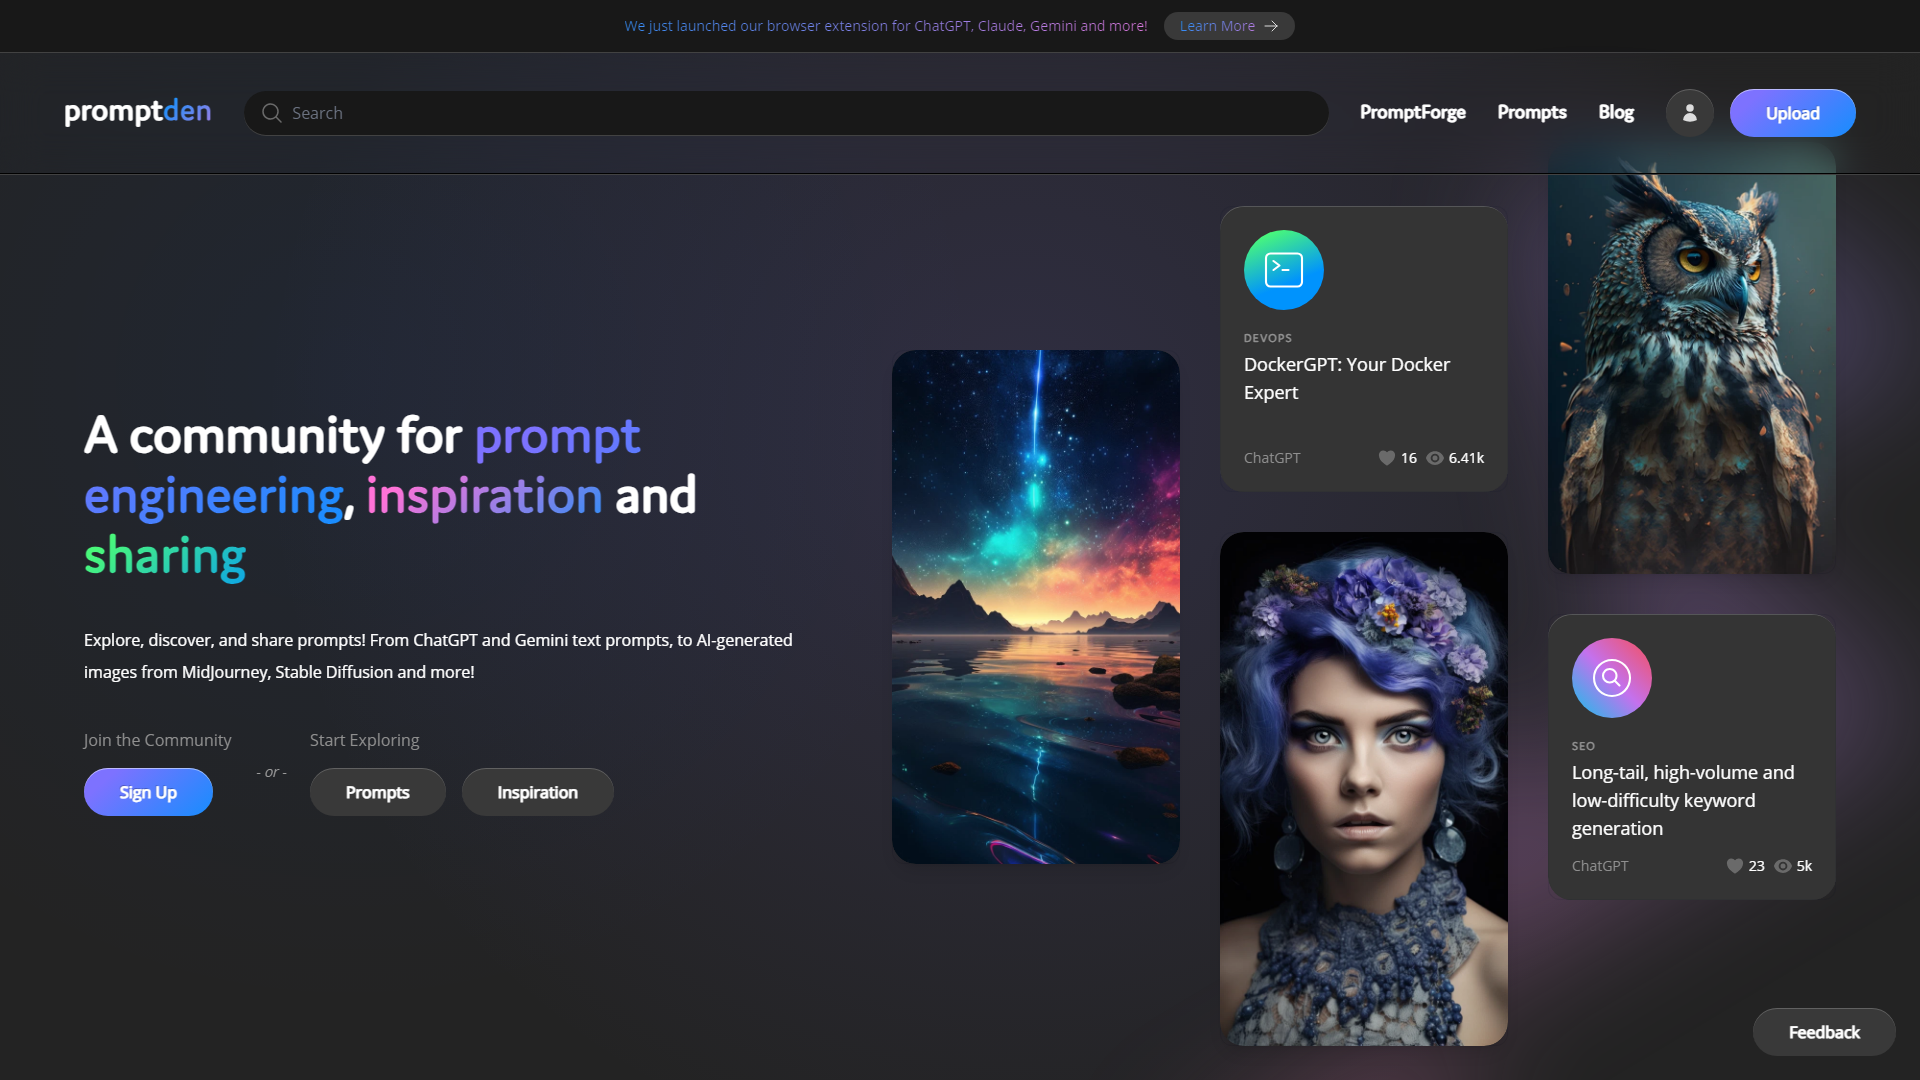Click the user profile icon
Image resolution: width=1920 pixels, height=1080 pixels.
(x=1689, y=113)
